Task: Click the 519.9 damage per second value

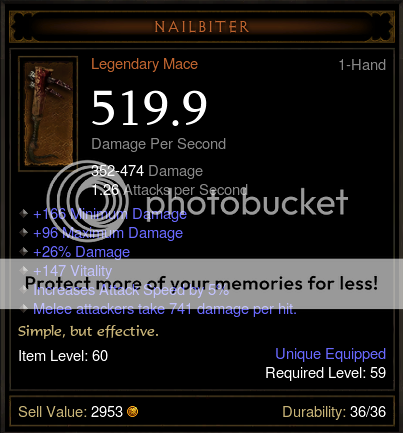Action: pyautogui.click(x=149, y=109)
